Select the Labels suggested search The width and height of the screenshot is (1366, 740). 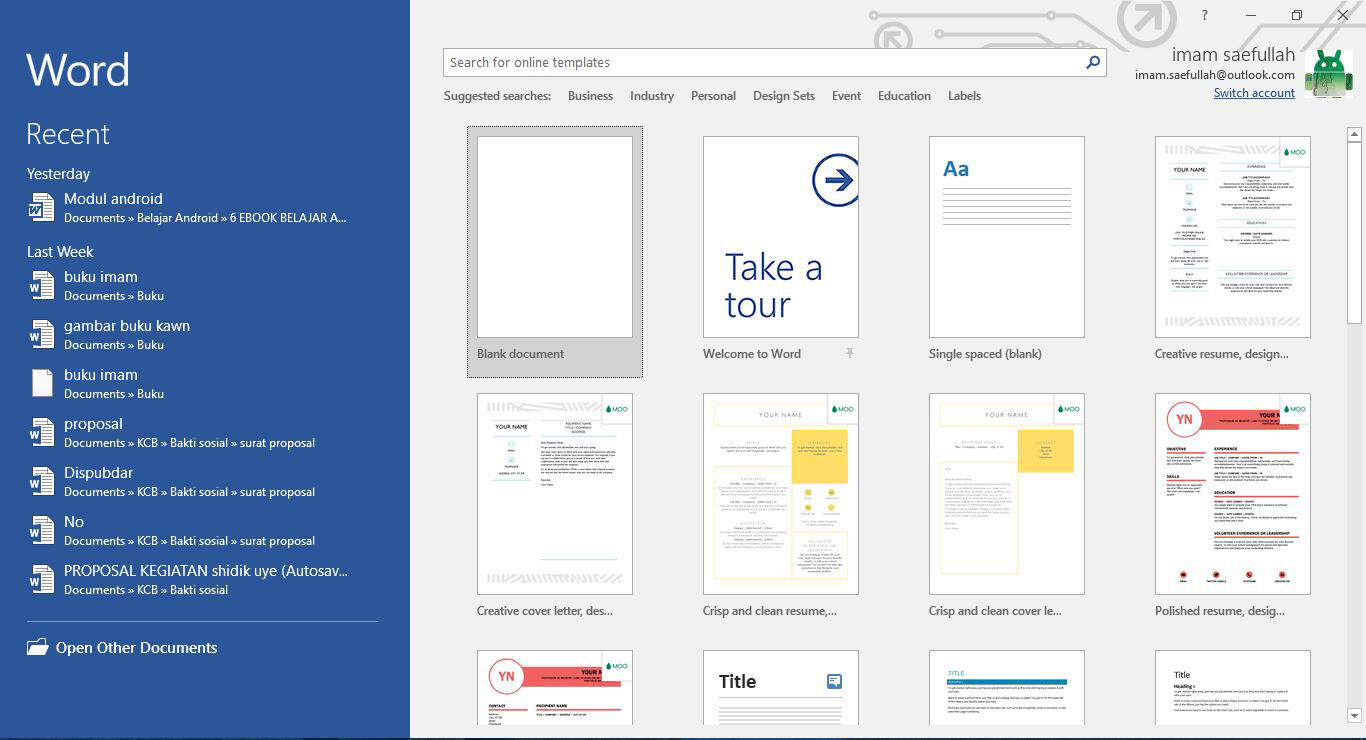[964, 96]
